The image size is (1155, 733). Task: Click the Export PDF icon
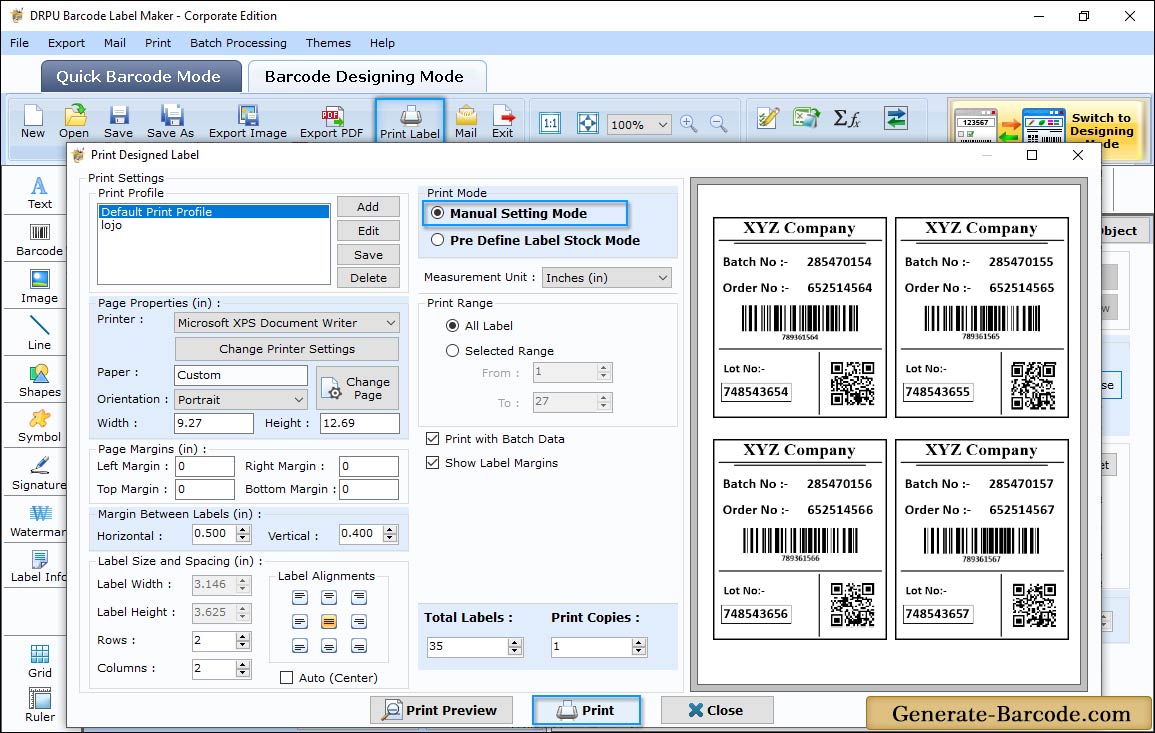[331, 122]
